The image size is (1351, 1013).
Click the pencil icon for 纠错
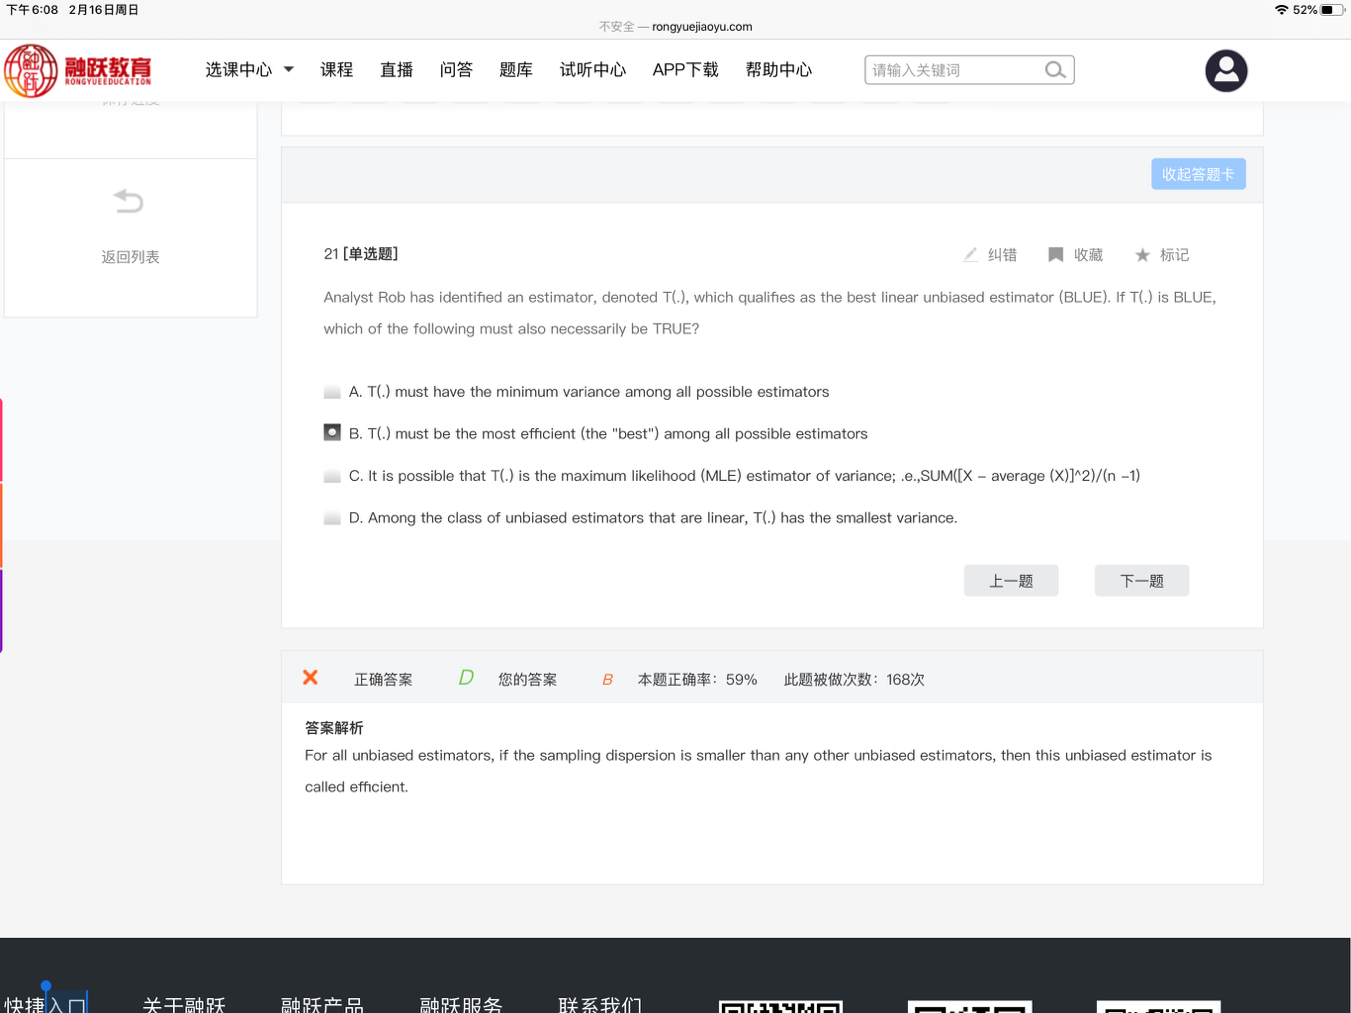point(970,255)
